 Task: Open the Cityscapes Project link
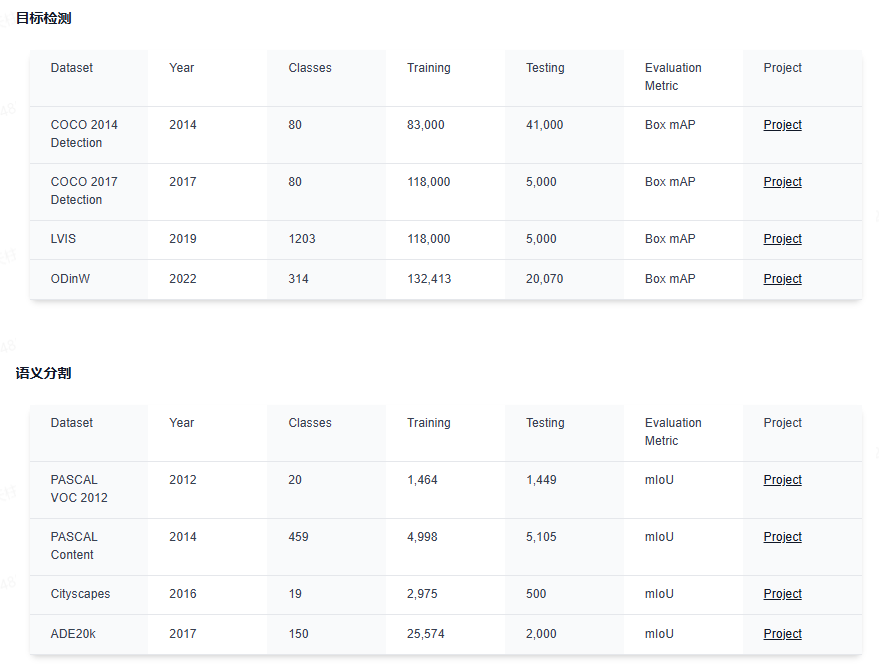tap(782, 594)
